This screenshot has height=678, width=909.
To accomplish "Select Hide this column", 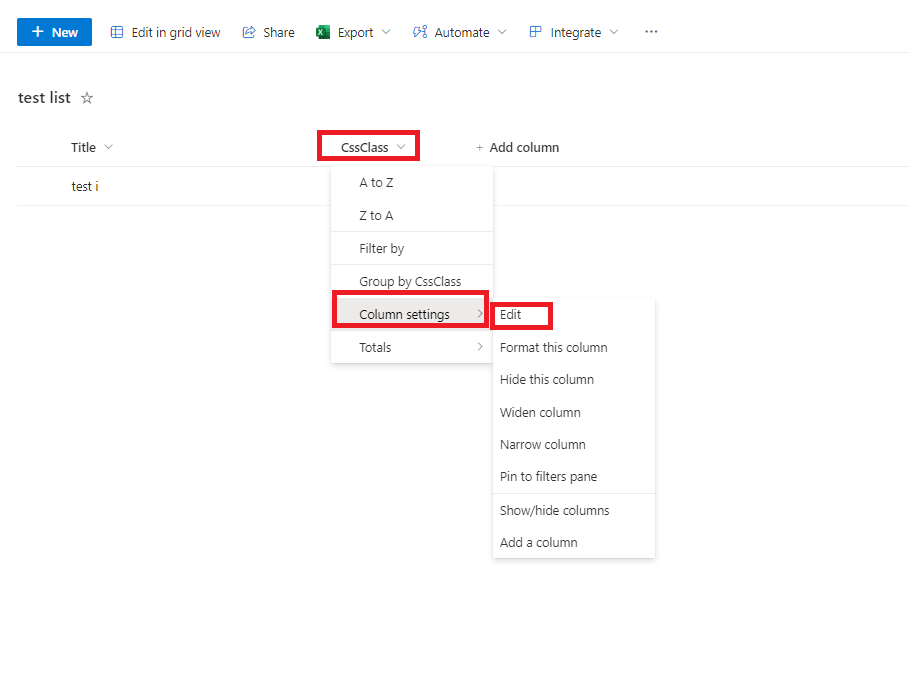I will click(574, 380).
